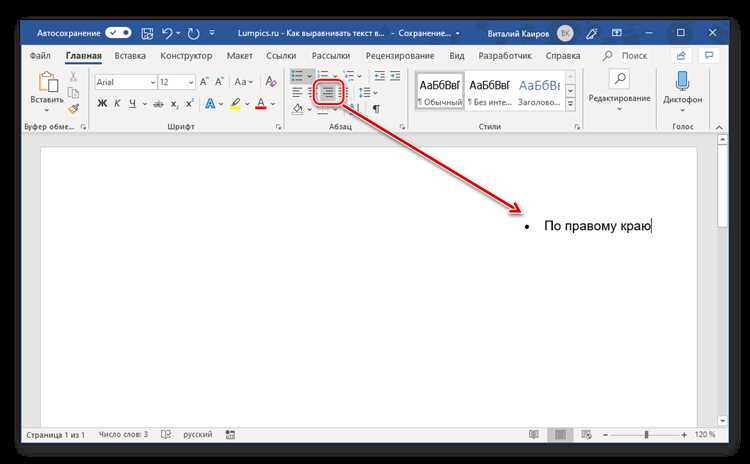This screenshot has width=750, height=464.
Task: Apply subscript formatting
Action: [x=175, y=104]
